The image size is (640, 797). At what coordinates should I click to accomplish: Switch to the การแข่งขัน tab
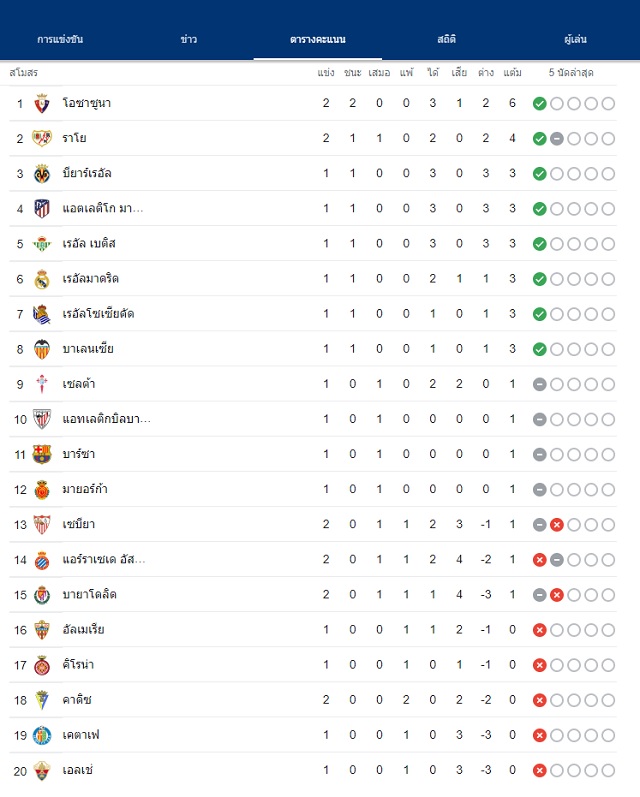[x=60, y=39]
